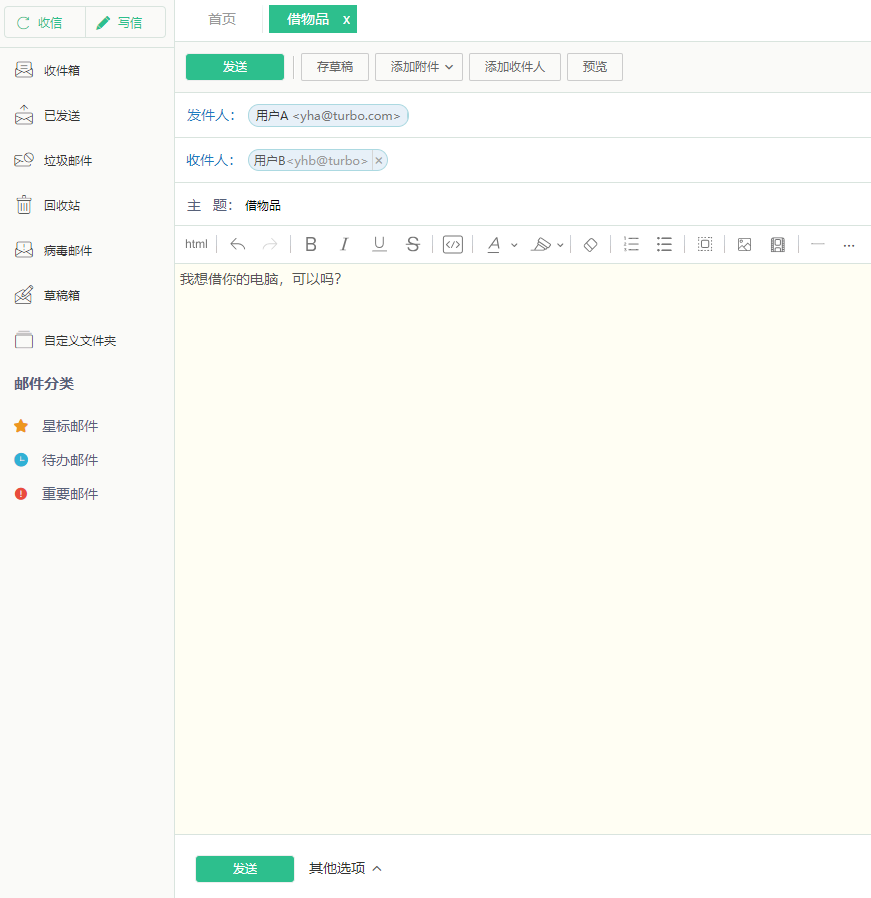Open 自定义文件夹 custom folder
The image size is (871, 898).
(80, 341)
